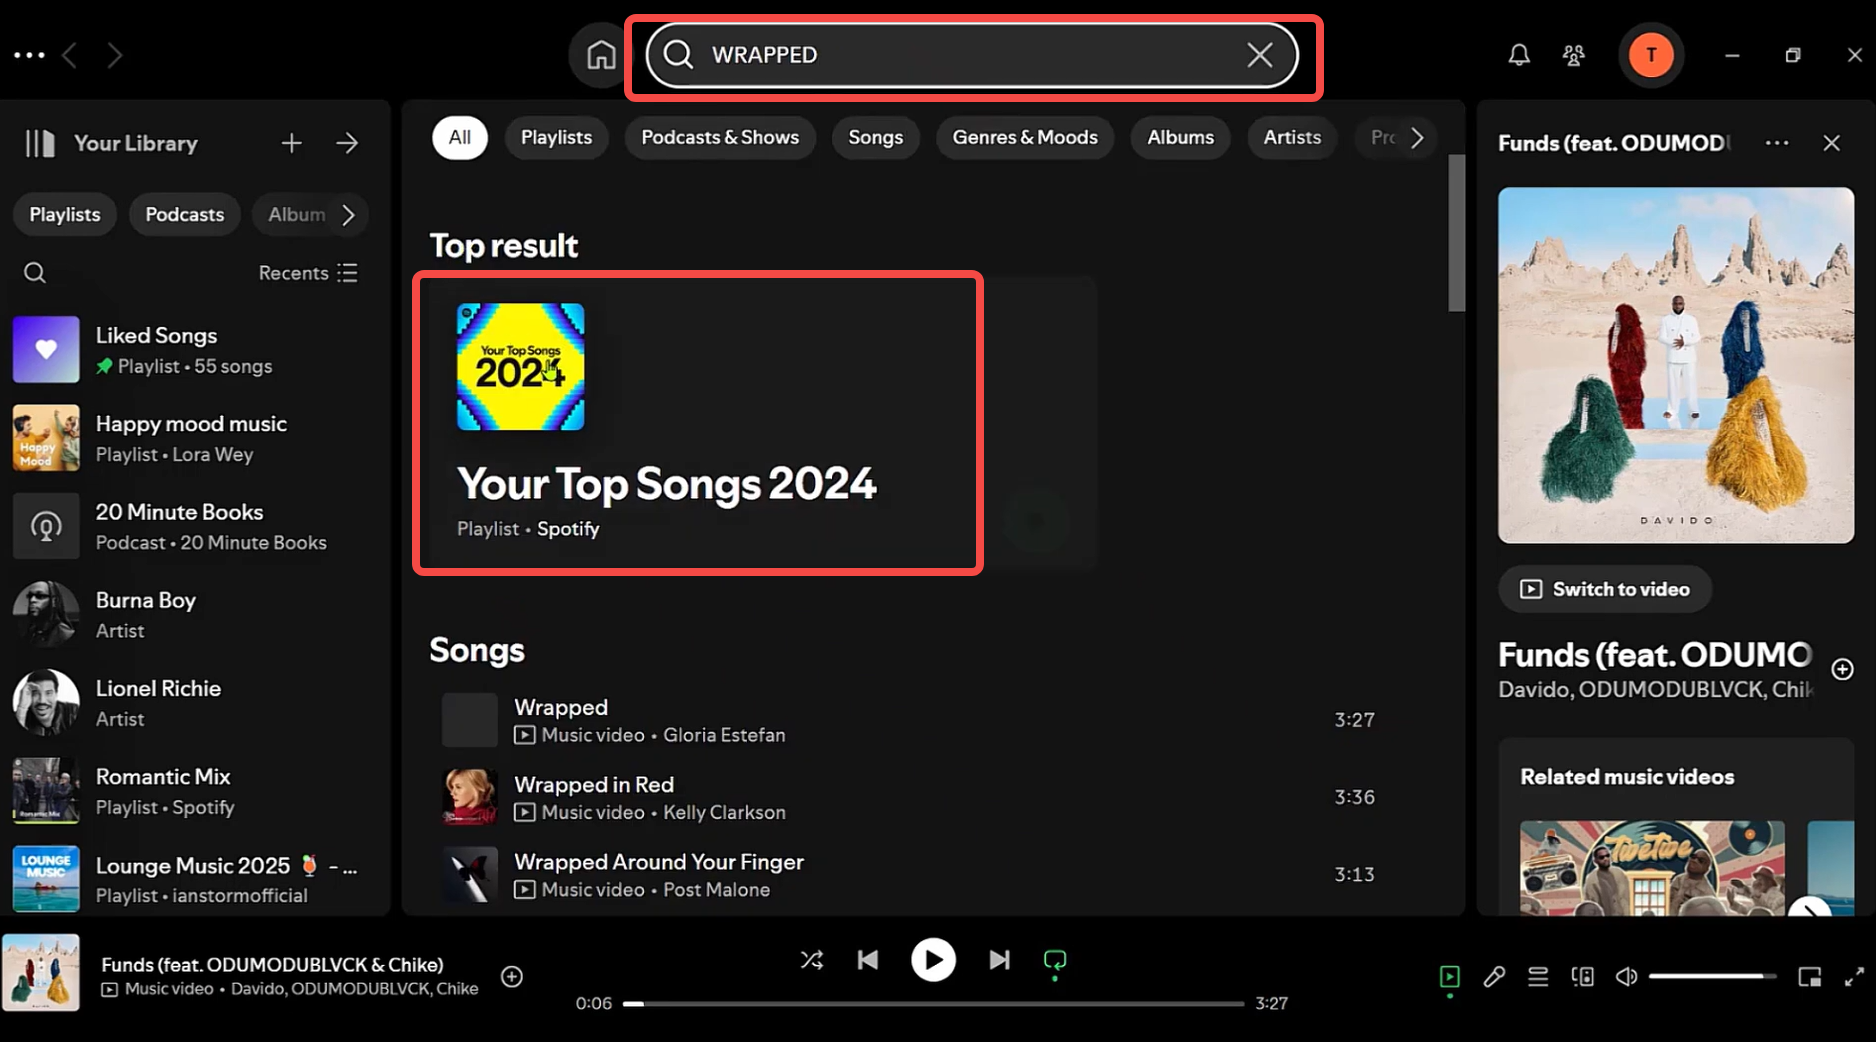Open the Now Playing view

[1450, 977]
